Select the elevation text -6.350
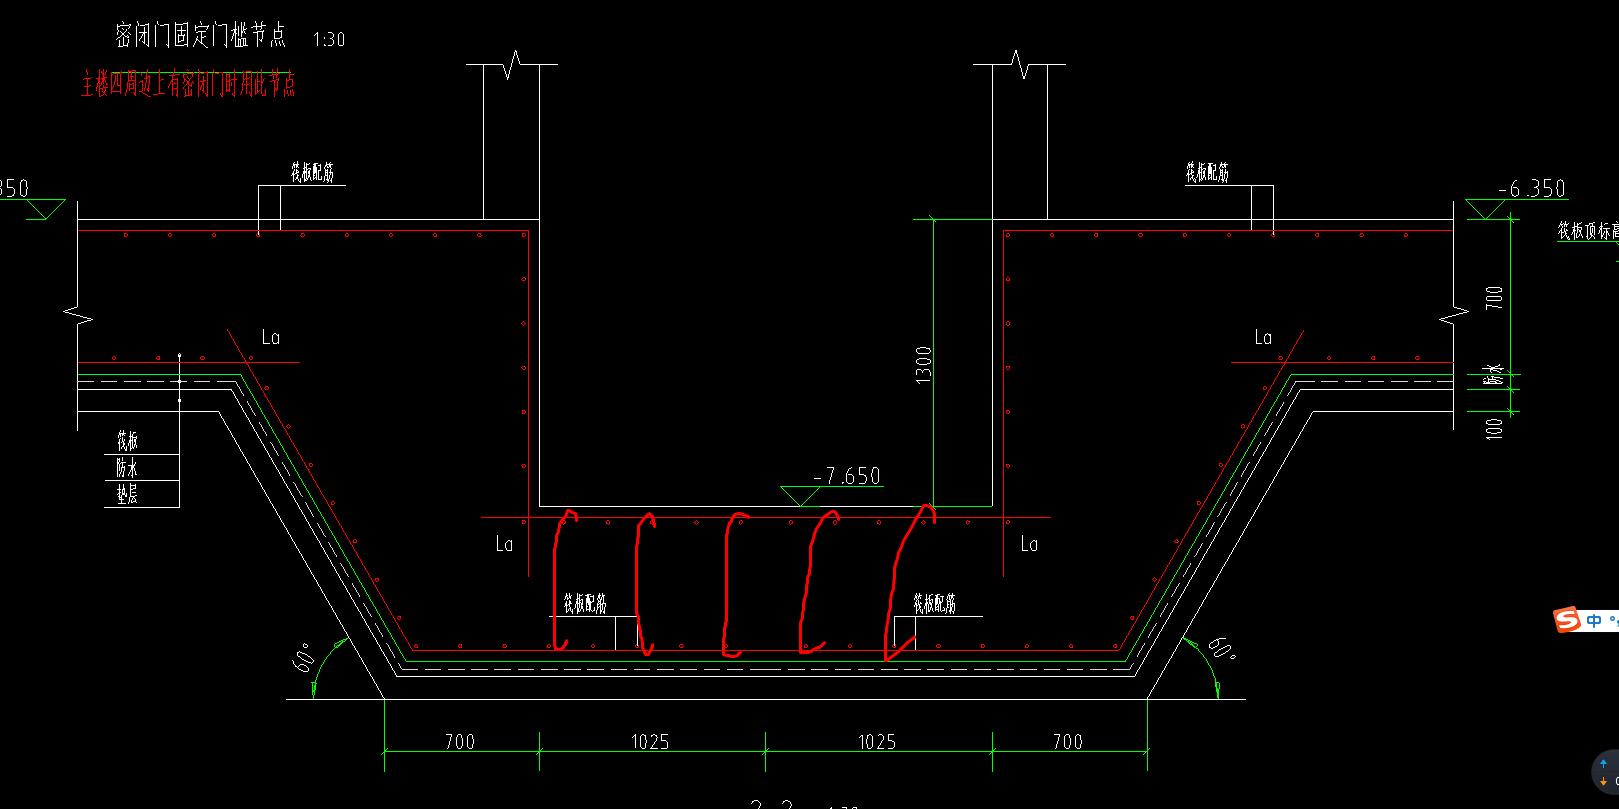 [x=1532, y=188]
